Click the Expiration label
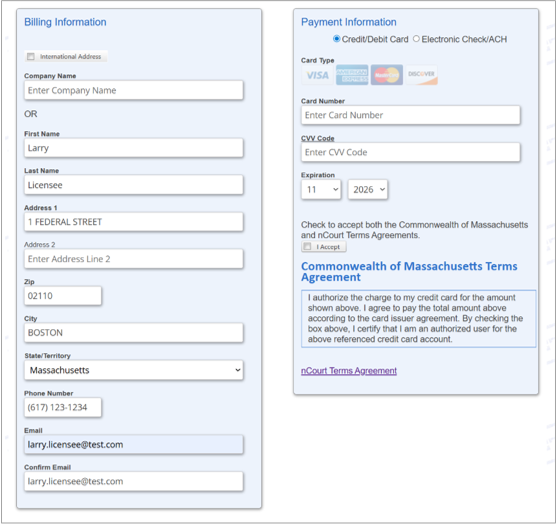Screen dimensions: 557x524 tap(318, 175)
